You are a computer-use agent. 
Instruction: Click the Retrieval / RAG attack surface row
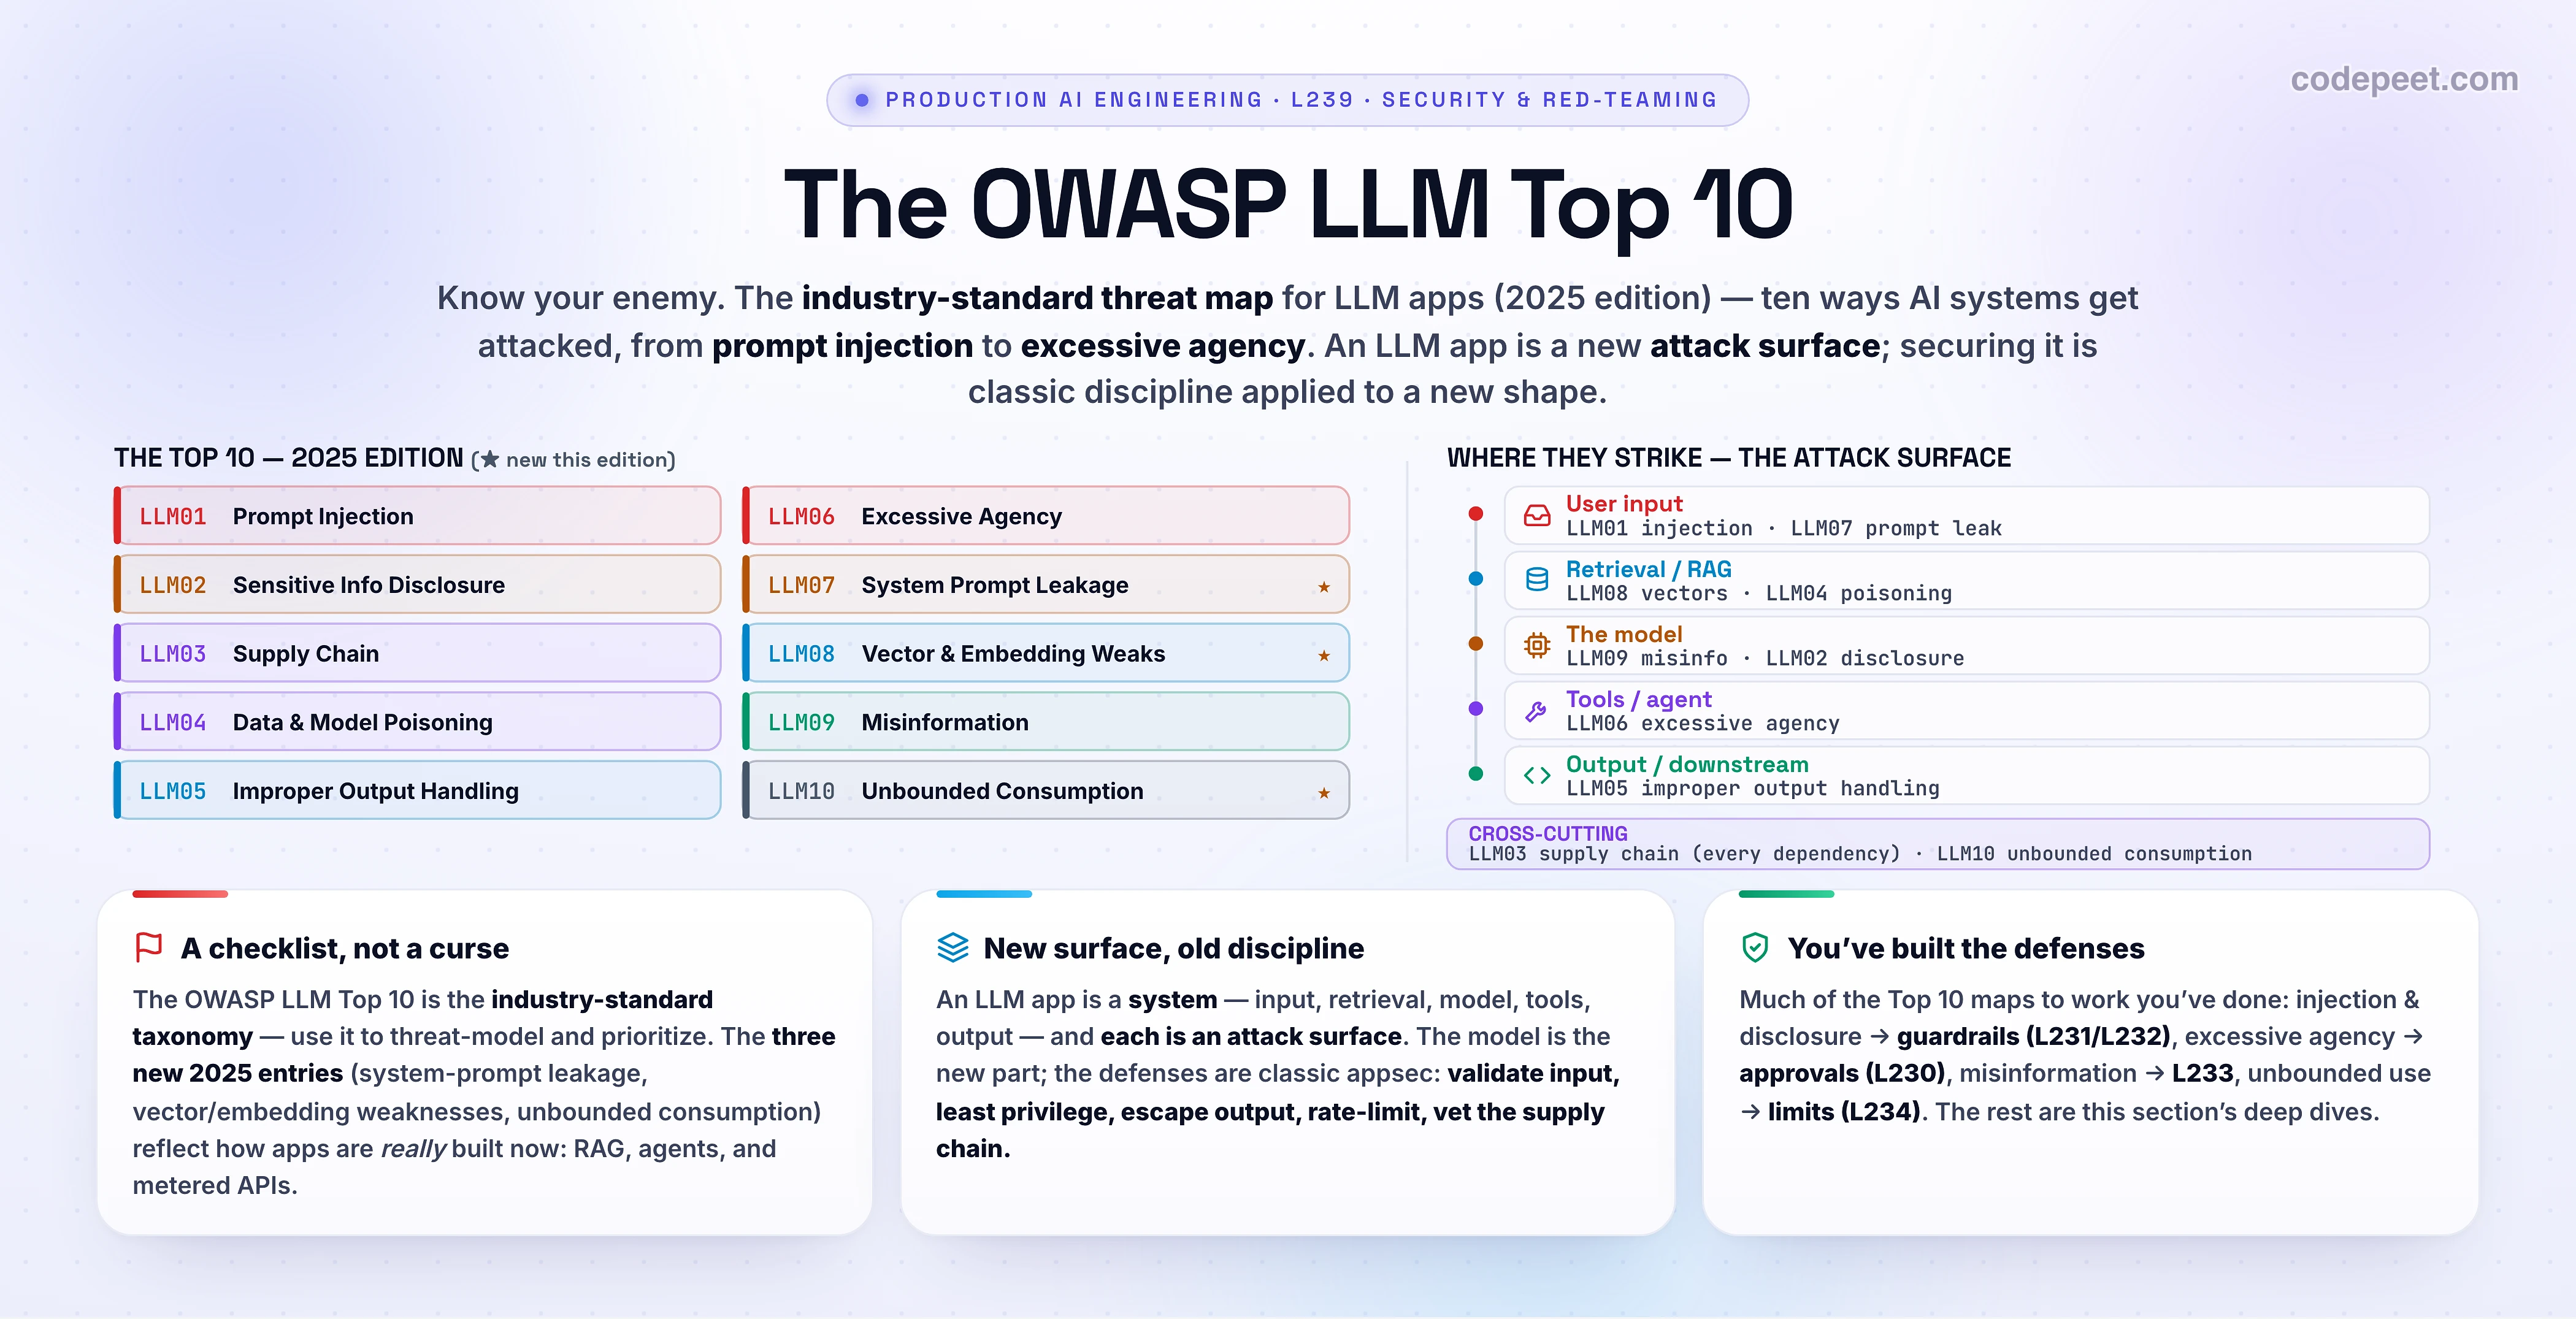click(1967, 581)
